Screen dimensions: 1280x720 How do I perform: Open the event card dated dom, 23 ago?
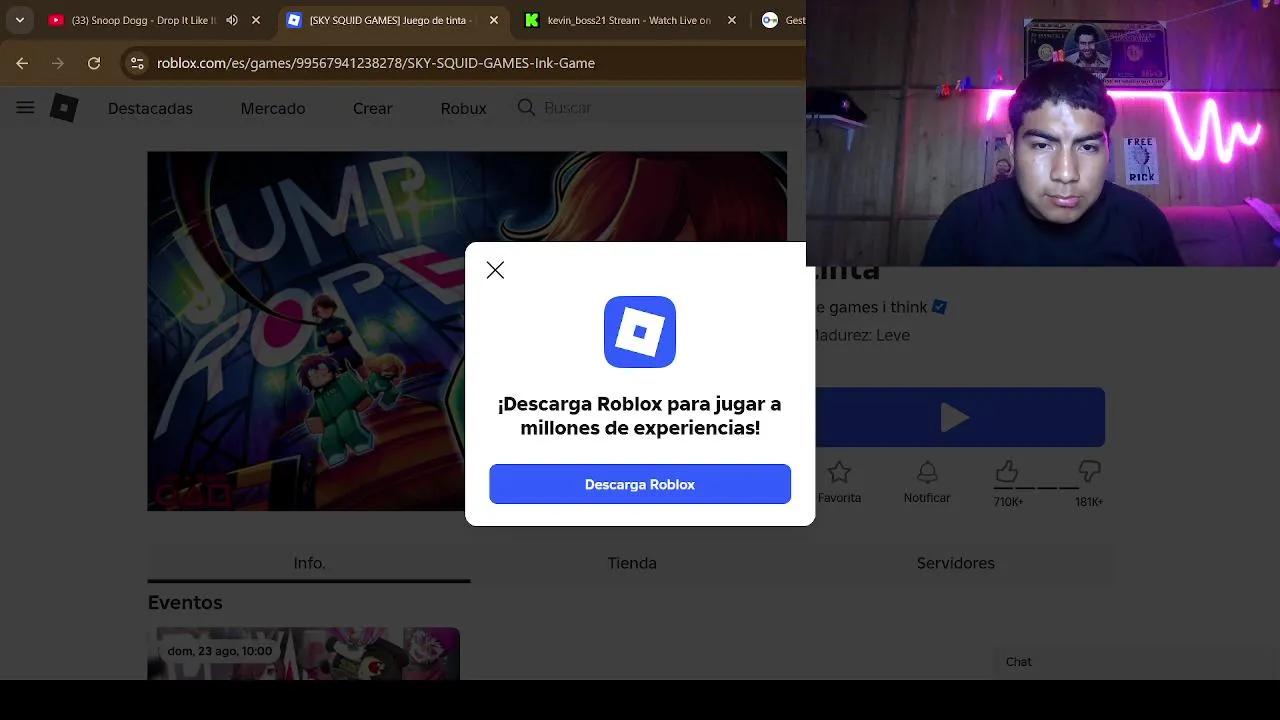click(304, 654)
